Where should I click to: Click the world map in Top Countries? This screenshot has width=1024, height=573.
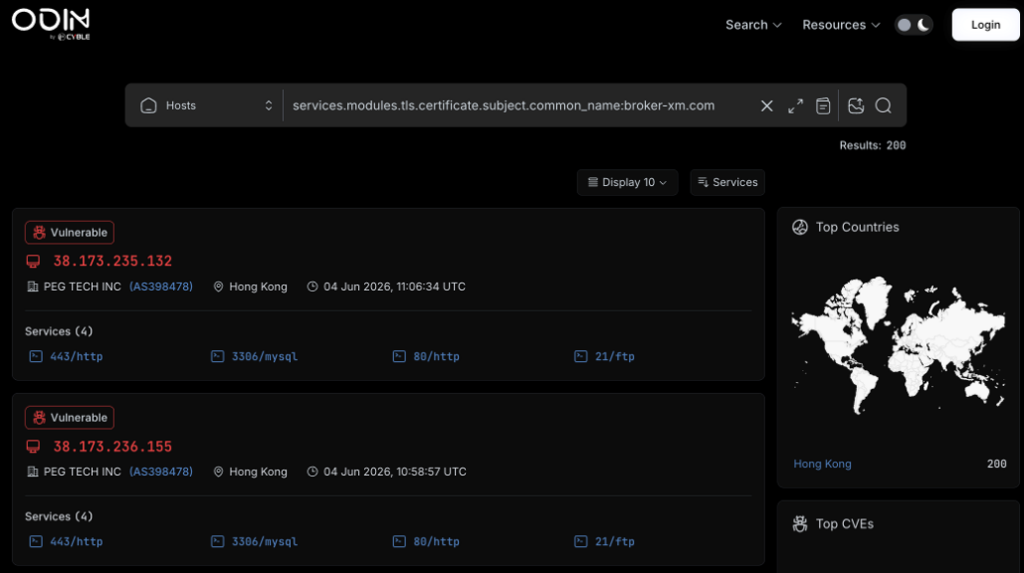point(899,345)
